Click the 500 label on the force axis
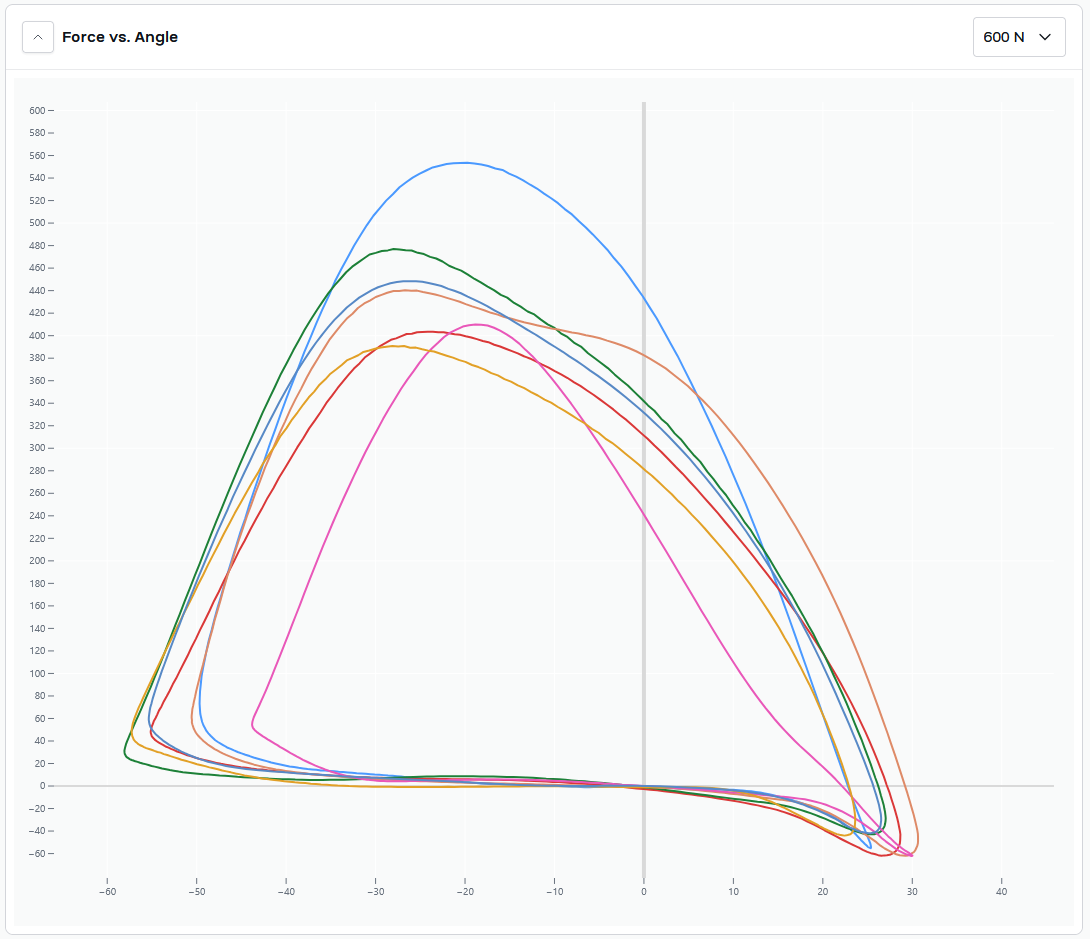Viewport: 1090px width, 939px height. point(39,223)
